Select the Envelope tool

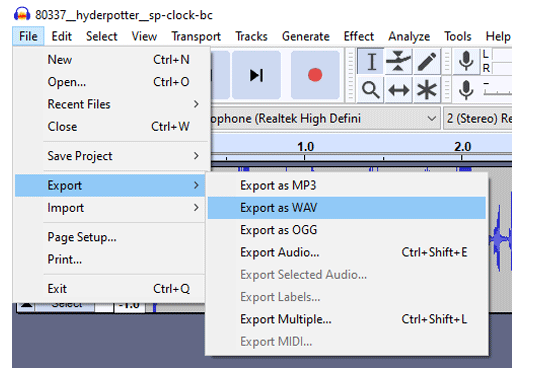(x=398, y=62)
